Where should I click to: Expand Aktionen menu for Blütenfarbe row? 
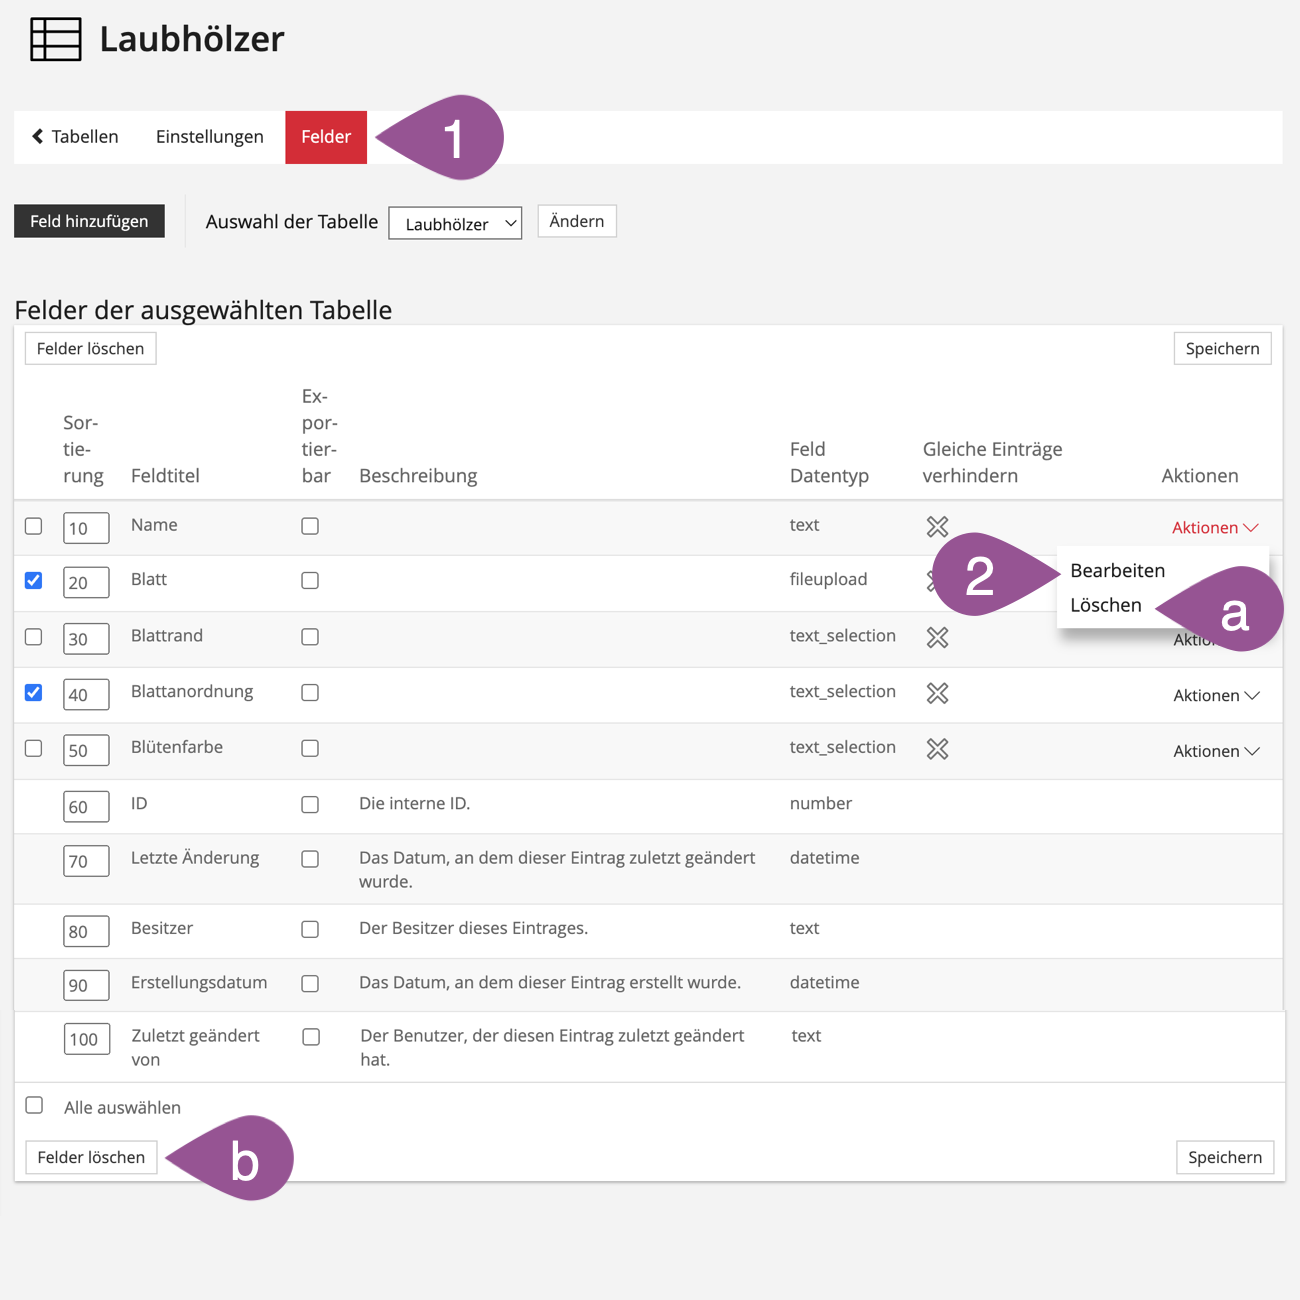click(x=1215, y=751)
